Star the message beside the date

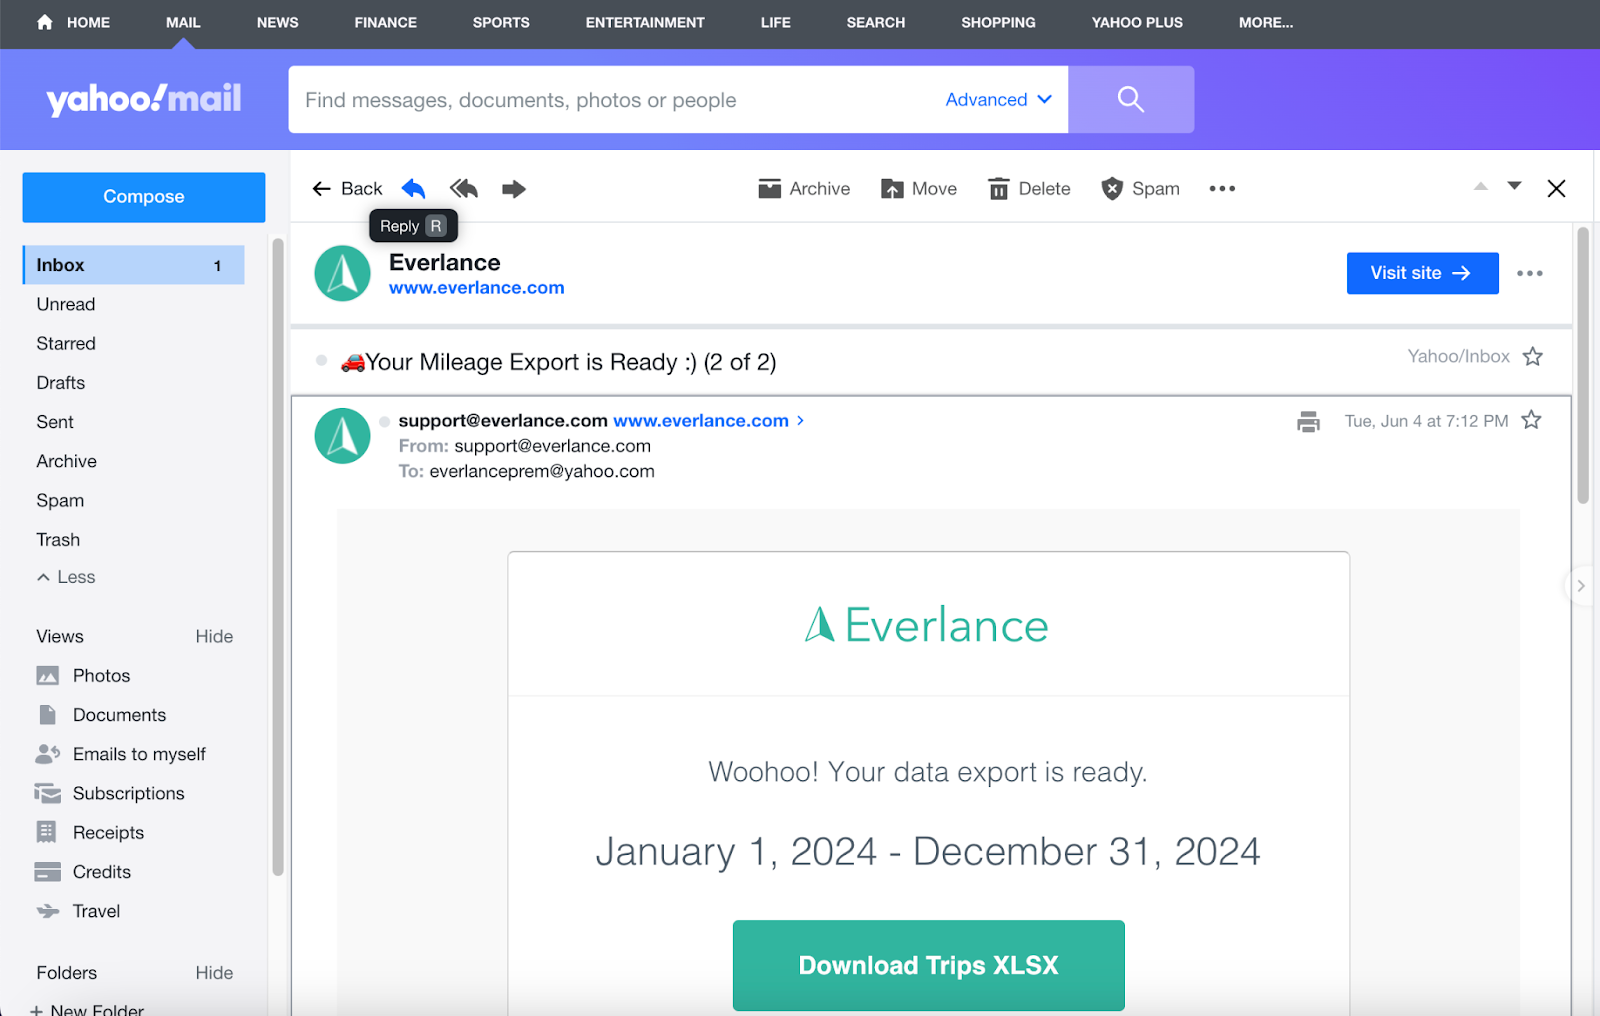(1531, 421)
